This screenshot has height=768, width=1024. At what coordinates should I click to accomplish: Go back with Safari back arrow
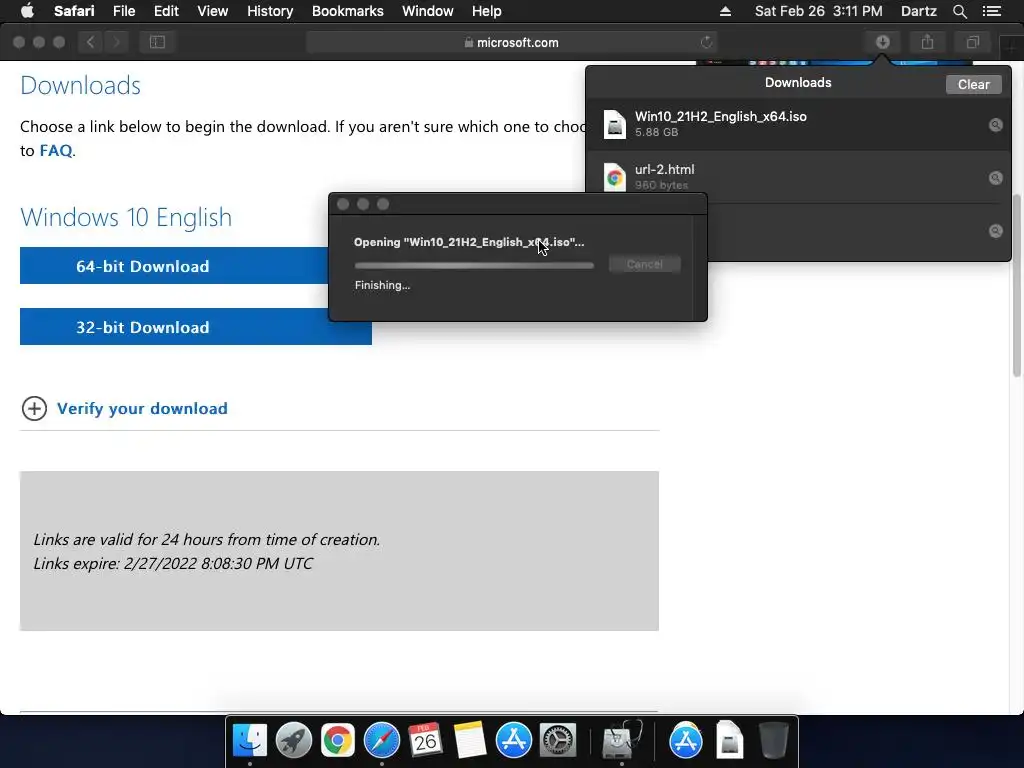90,42
